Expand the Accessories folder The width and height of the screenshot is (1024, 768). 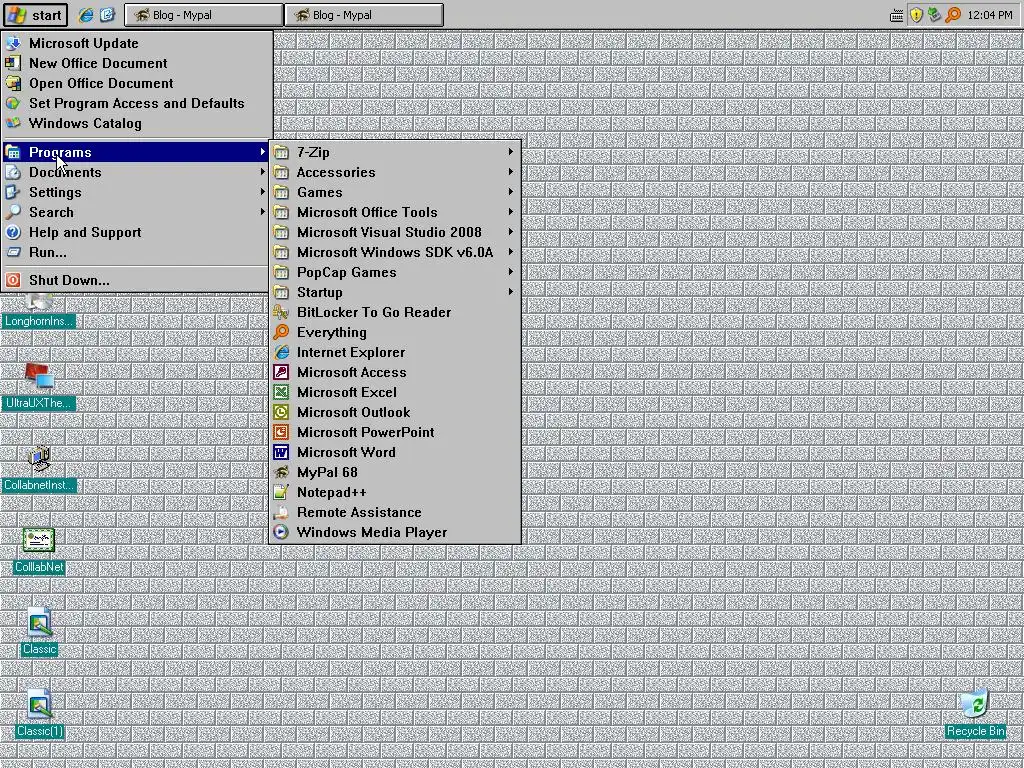(394, 172)
